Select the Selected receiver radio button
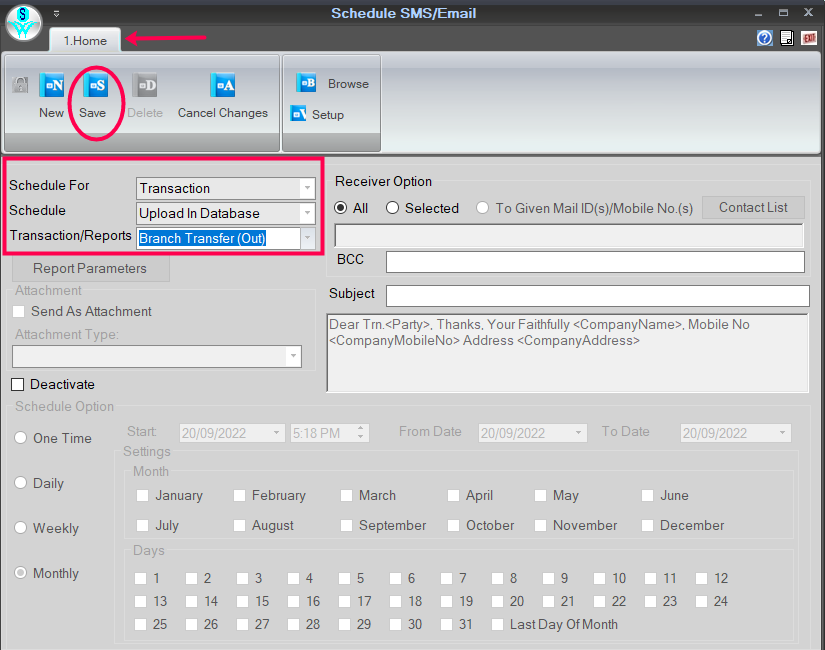This screenshot has width=825, height=650. (393, 208)
